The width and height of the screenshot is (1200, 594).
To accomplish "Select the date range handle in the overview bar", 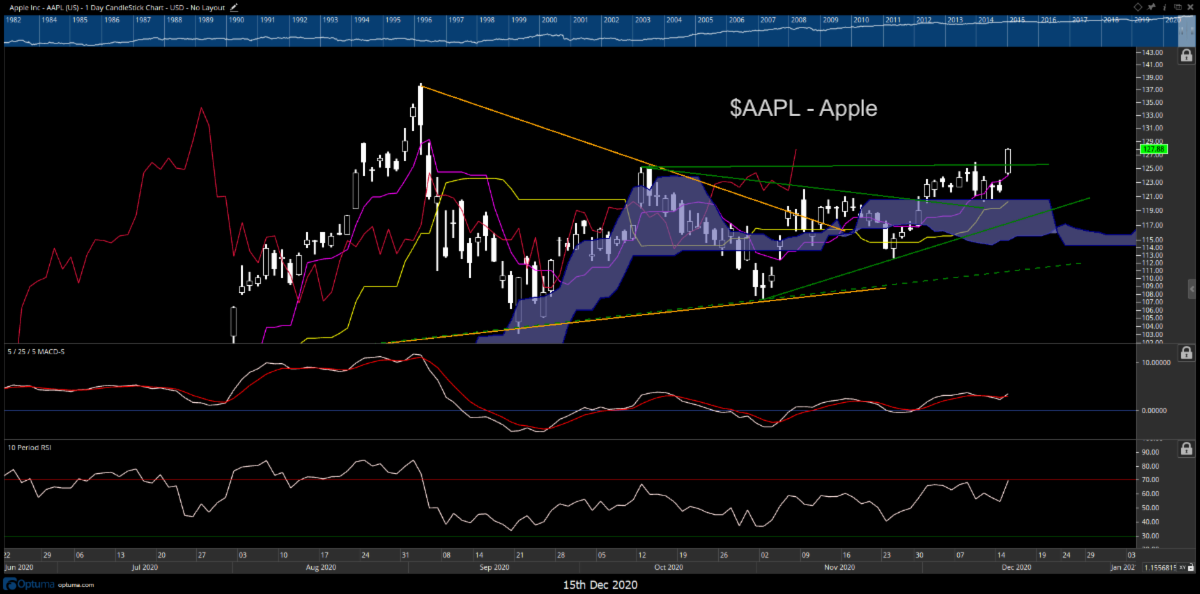I will [1186, 31].
